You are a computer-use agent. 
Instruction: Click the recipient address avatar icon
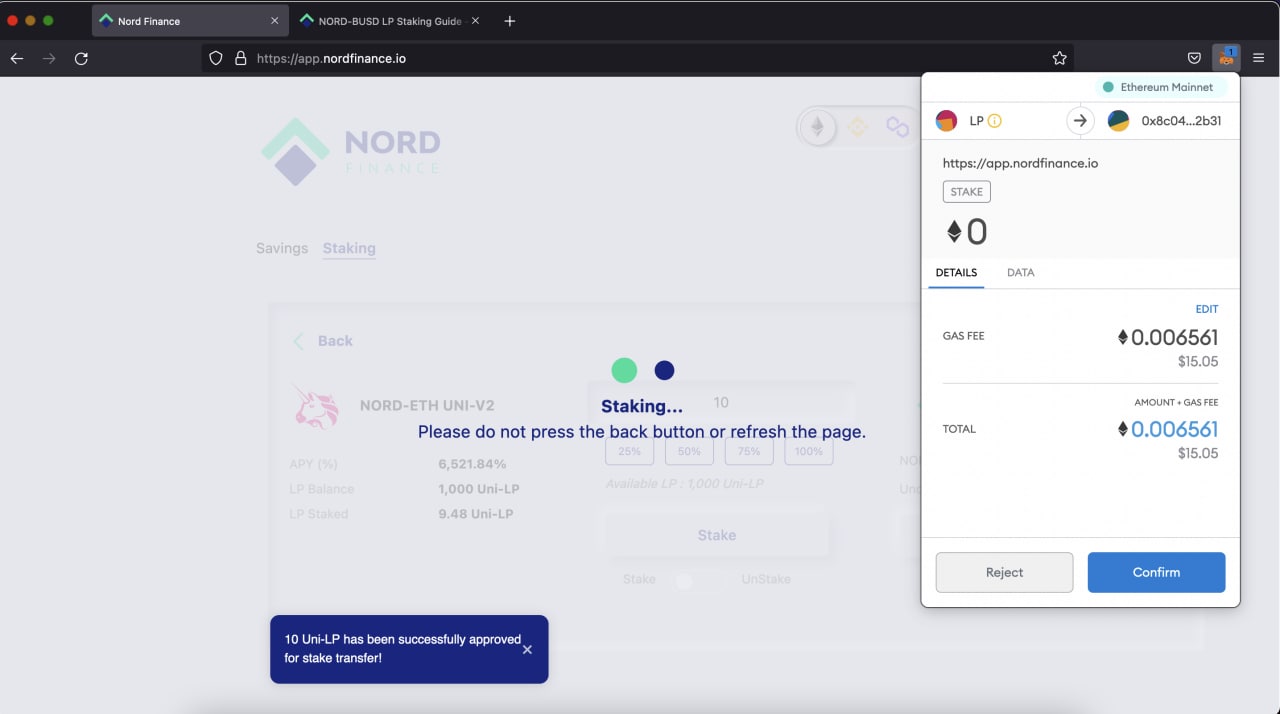[x=1118, y=121]
